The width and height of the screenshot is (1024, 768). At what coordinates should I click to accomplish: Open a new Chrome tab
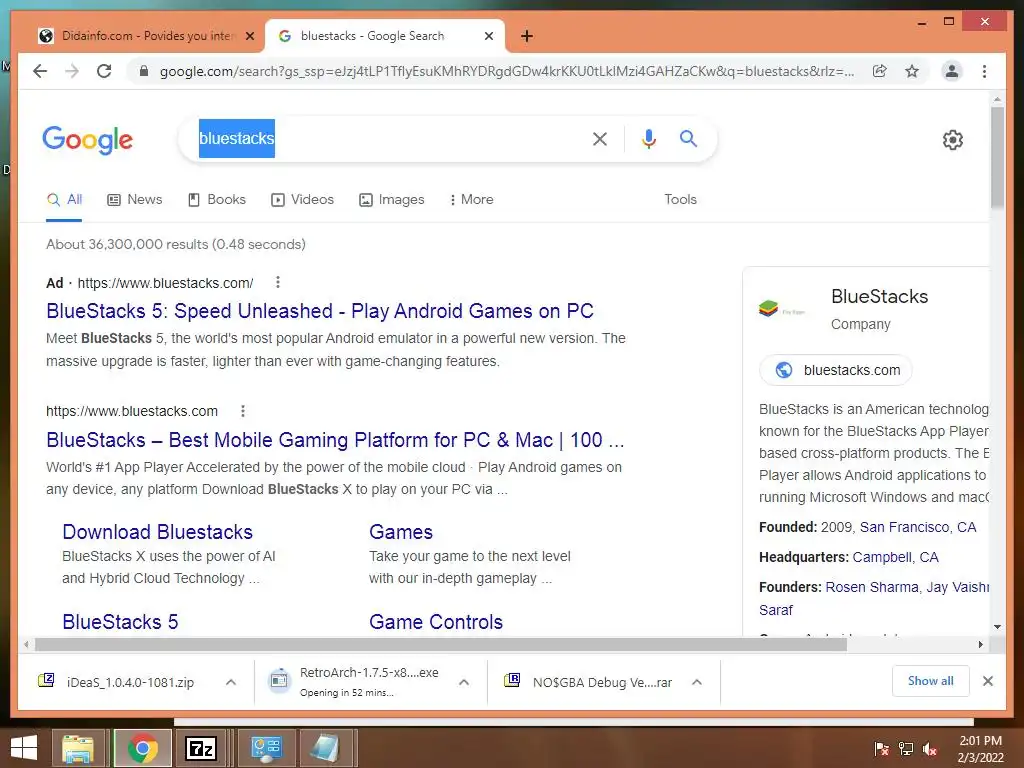[527, 36]
